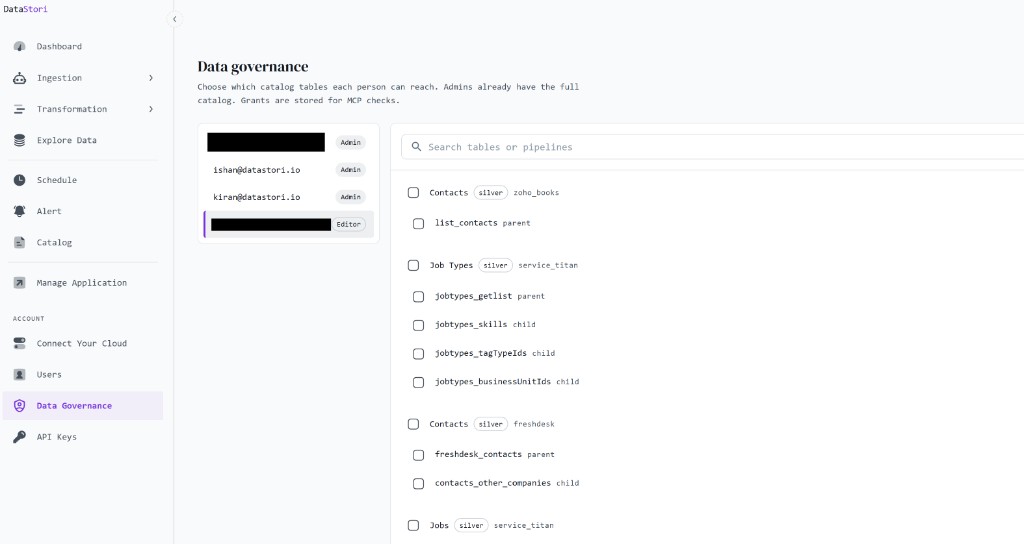Expand the Ingestion submenu arrow
The width and height of the screenshot is (1024, 544).
point(151,78)
